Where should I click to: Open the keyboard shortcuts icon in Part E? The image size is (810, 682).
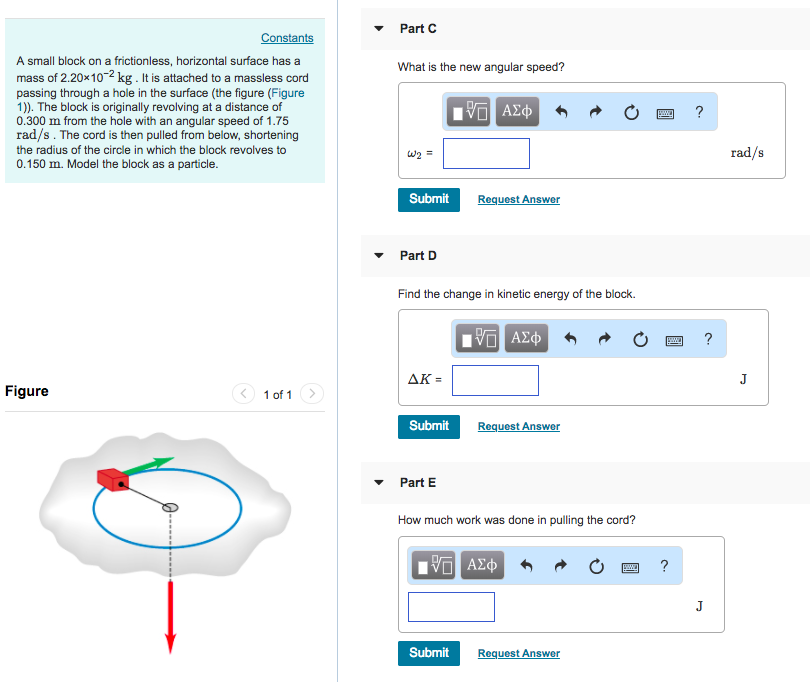[x=630, y=566]
